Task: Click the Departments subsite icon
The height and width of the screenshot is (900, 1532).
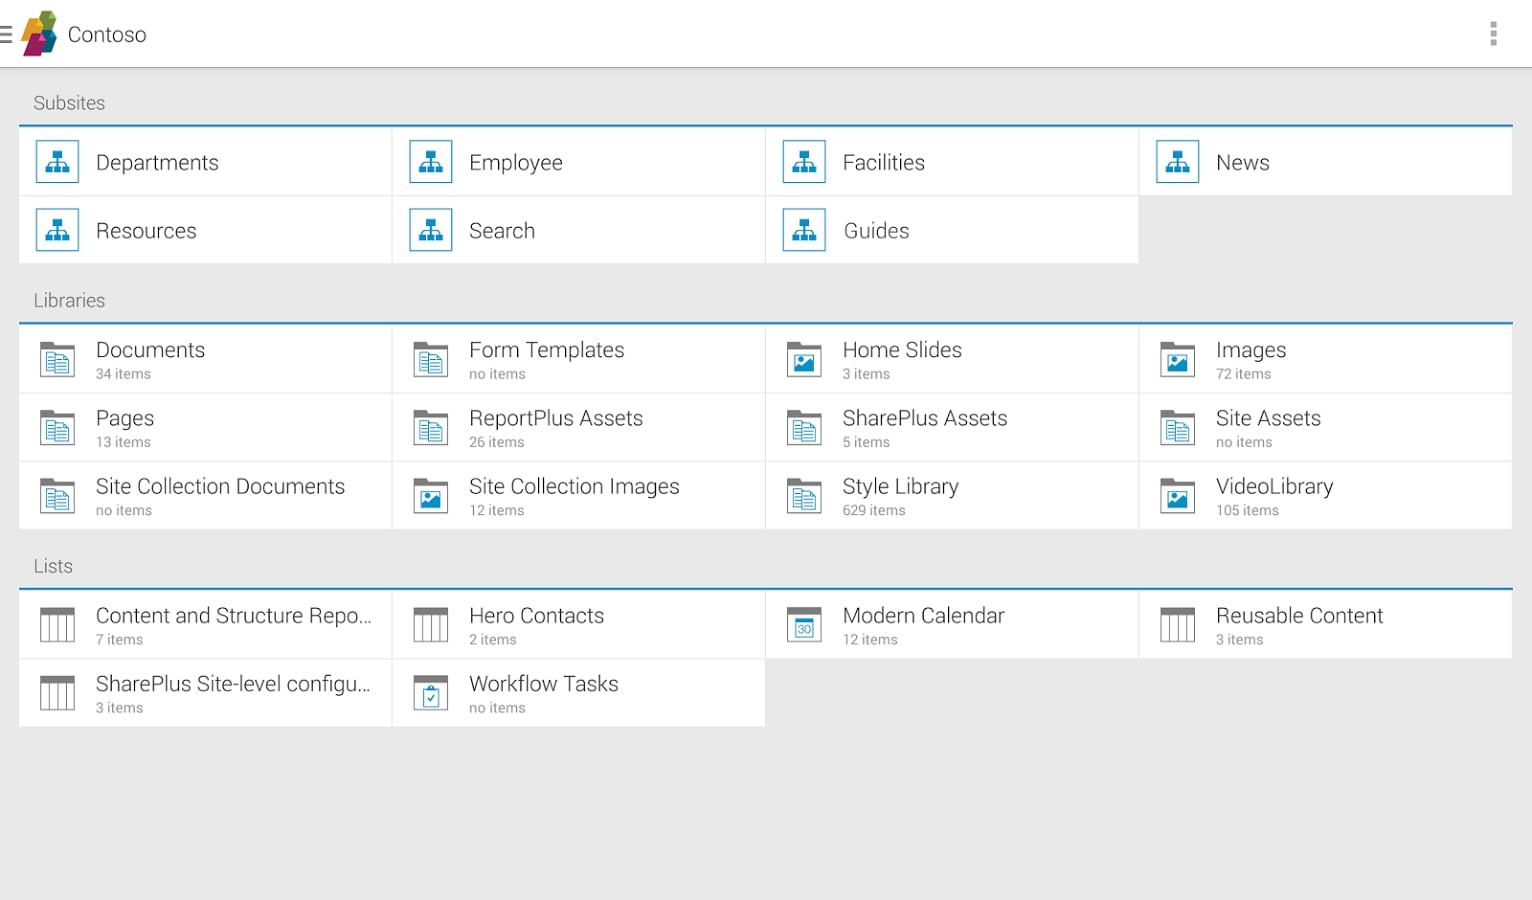Action: coord(57,162)
